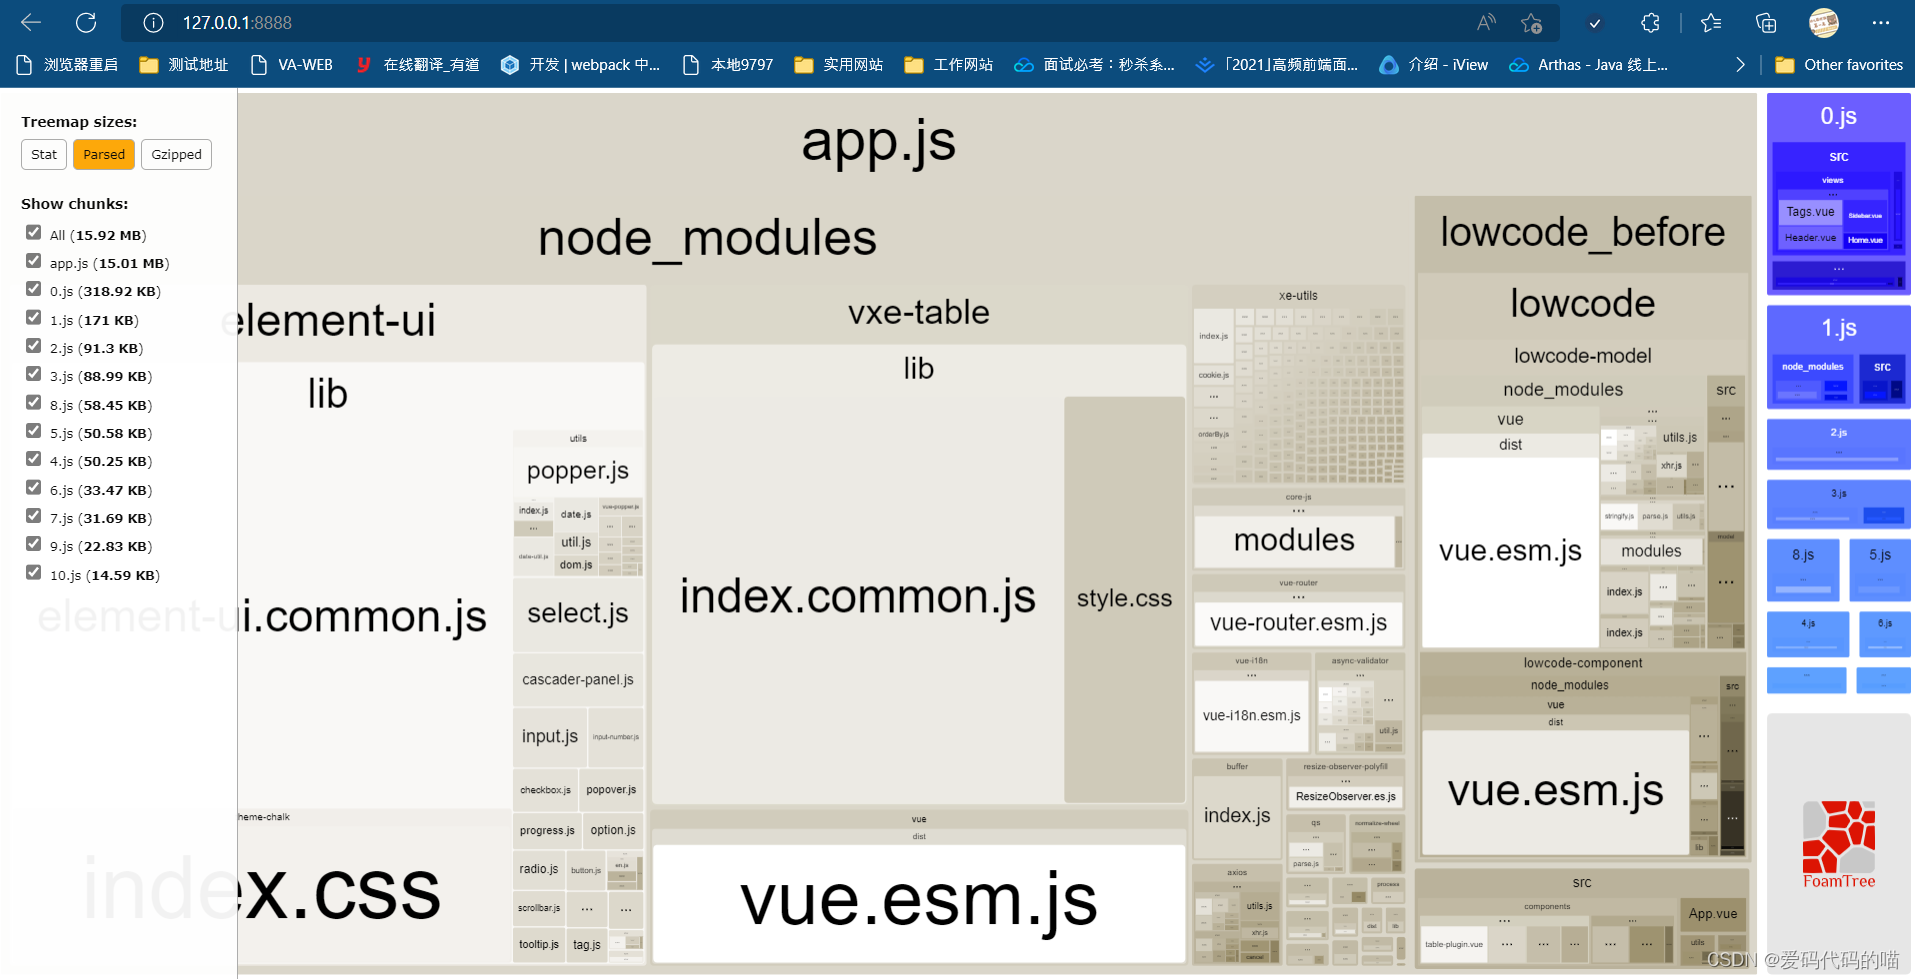Image resolution: width=1915 pixels, height=979 pixels.
Task: Open the Other favorites folder
Action: tap(1839, 65)
